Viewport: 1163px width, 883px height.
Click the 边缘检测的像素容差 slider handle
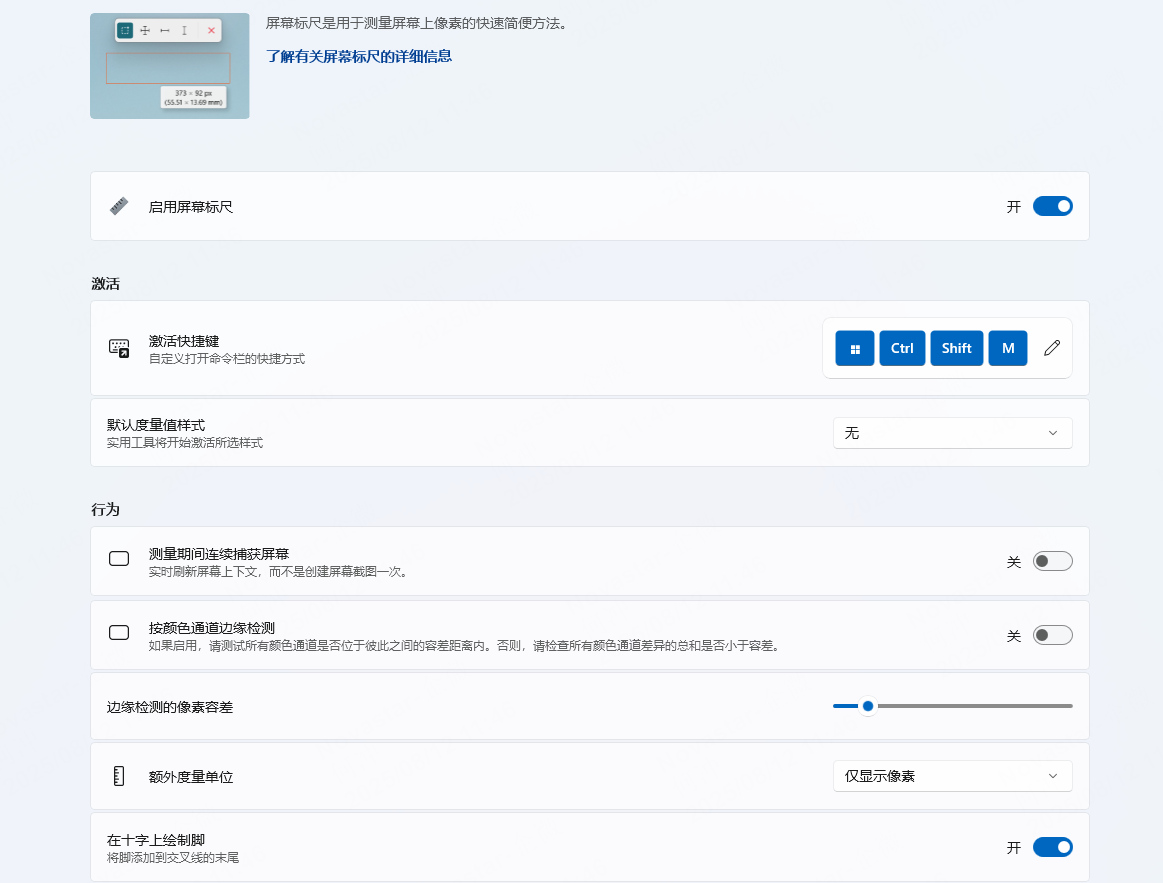click(867, 705)
